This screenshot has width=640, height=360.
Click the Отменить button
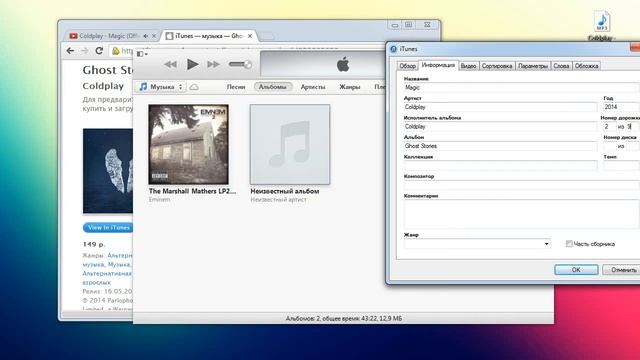pyautogui.click(x=621, y=270)
